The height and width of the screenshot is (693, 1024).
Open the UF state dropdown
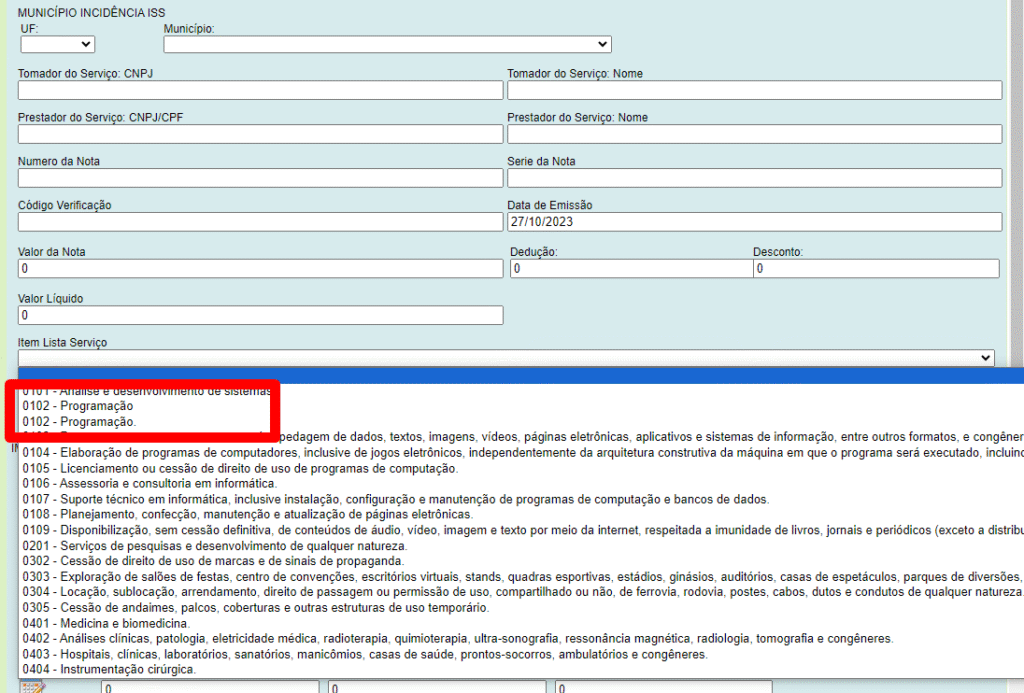point(58,44)
